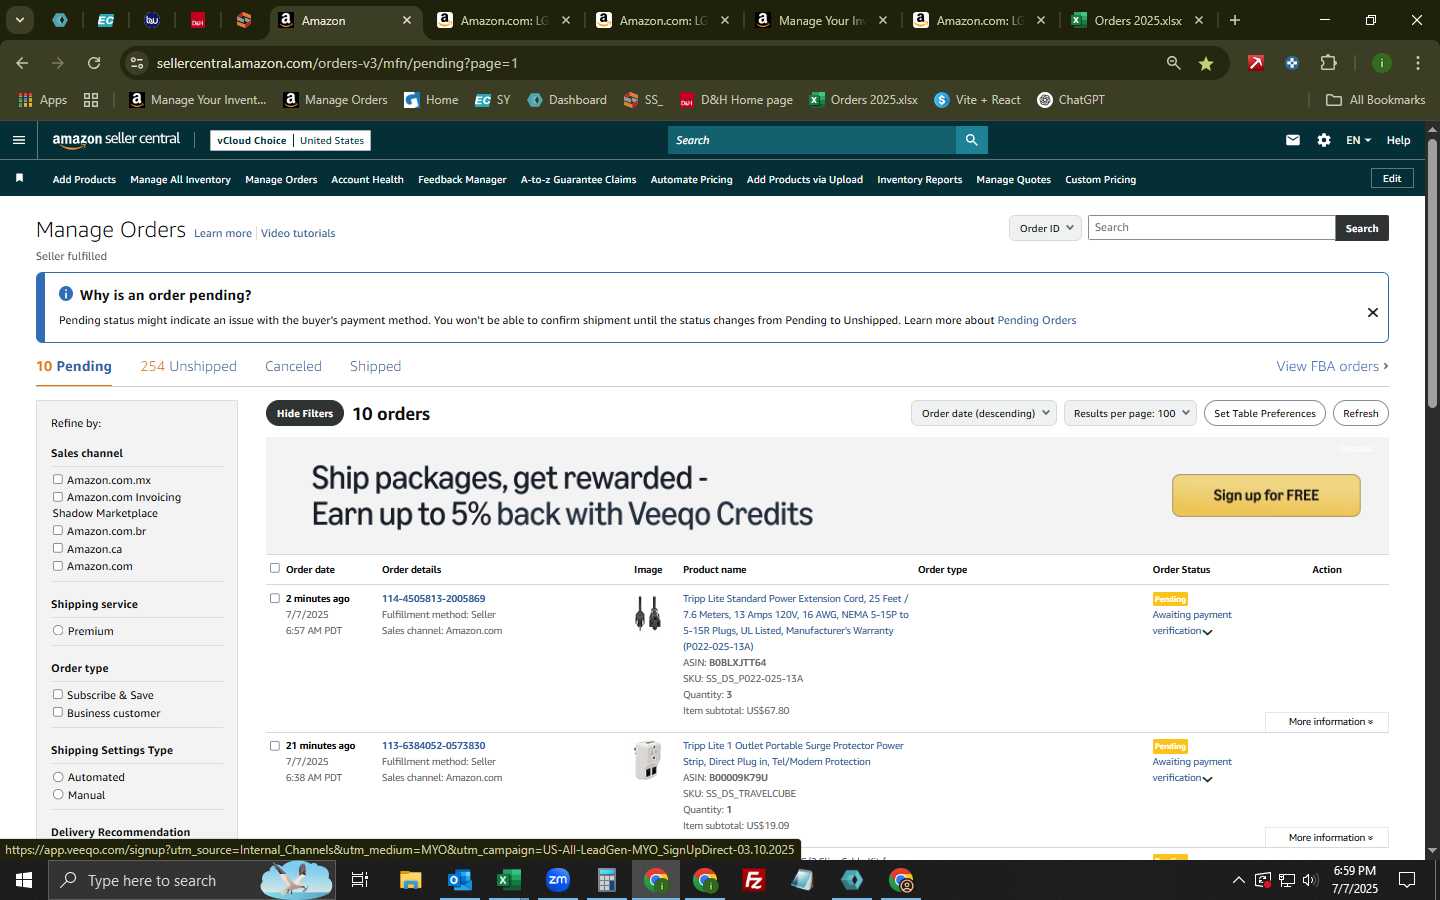Select the Premium shipping service radio
Viewport: 1440px width, 900px height.
[58, 630]
